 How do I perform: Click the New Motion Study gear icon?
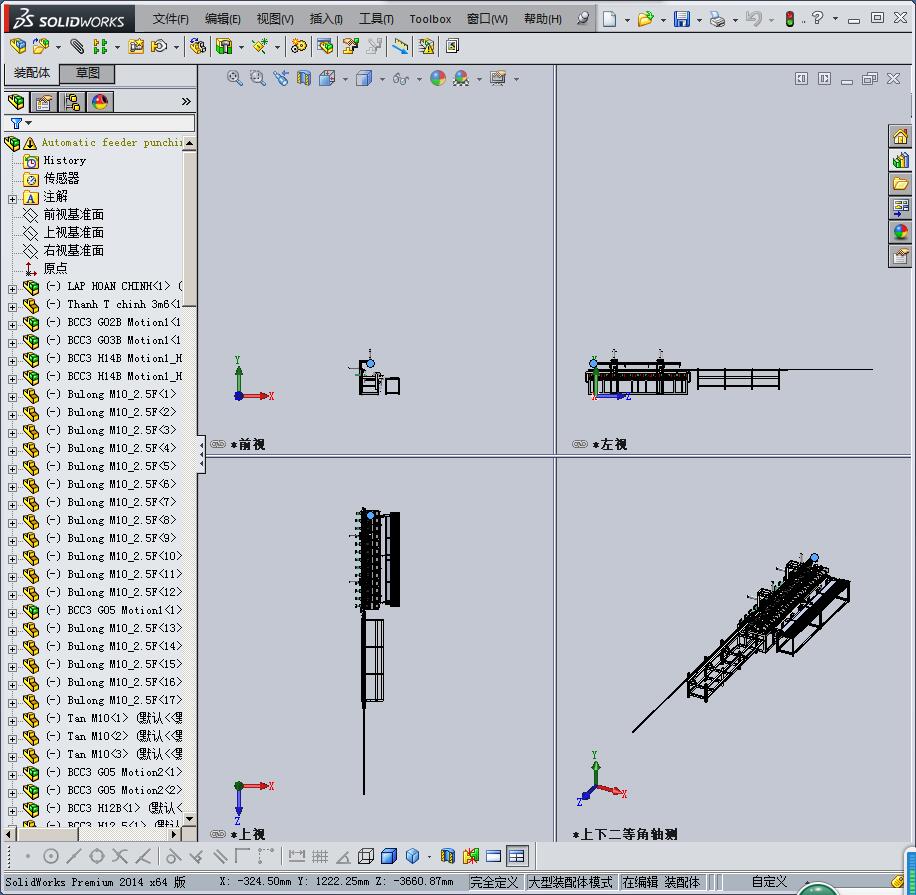299,46
